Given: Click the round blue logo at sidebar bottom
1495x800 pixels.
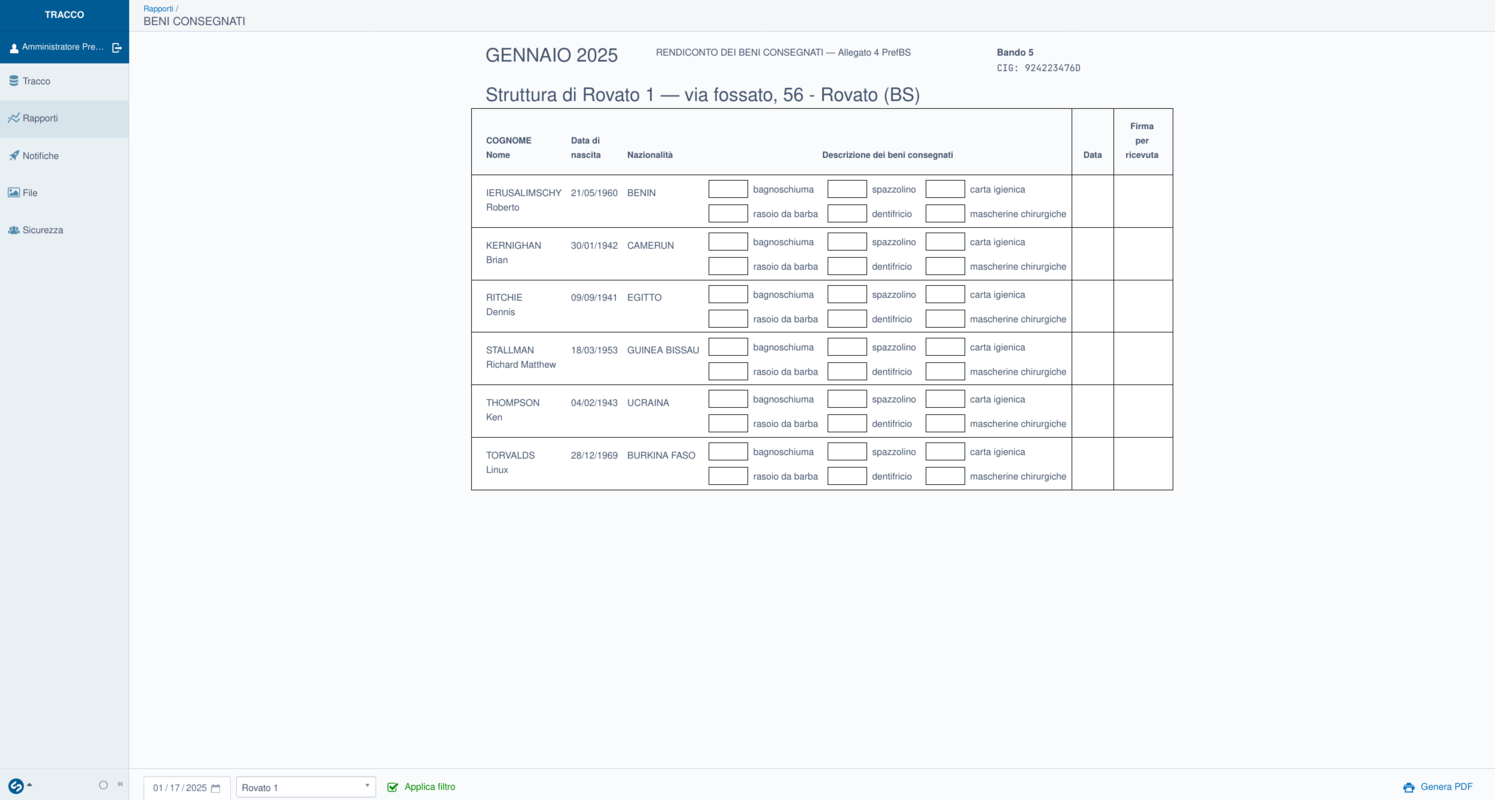Looking at the screenshot, I should point(16,786).
